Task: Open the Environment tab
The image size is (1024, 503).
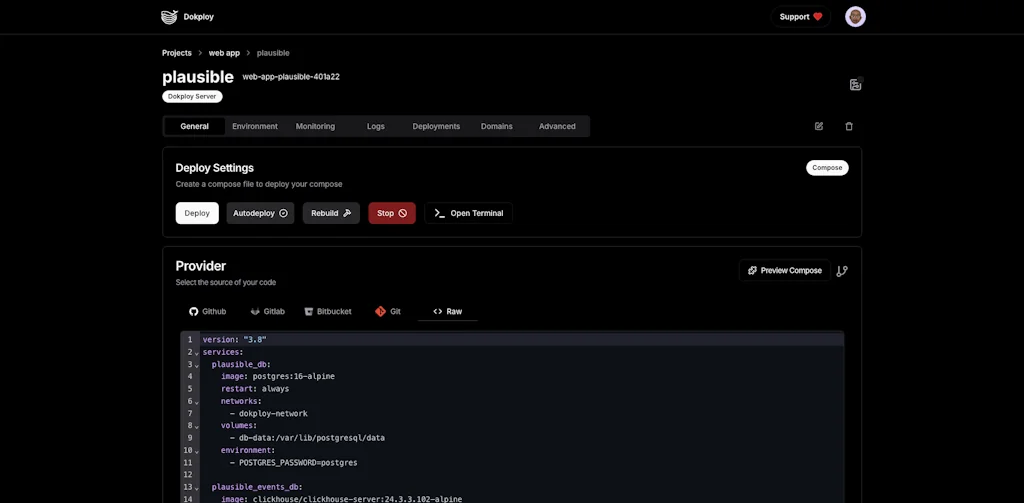Action: point(255,126)
